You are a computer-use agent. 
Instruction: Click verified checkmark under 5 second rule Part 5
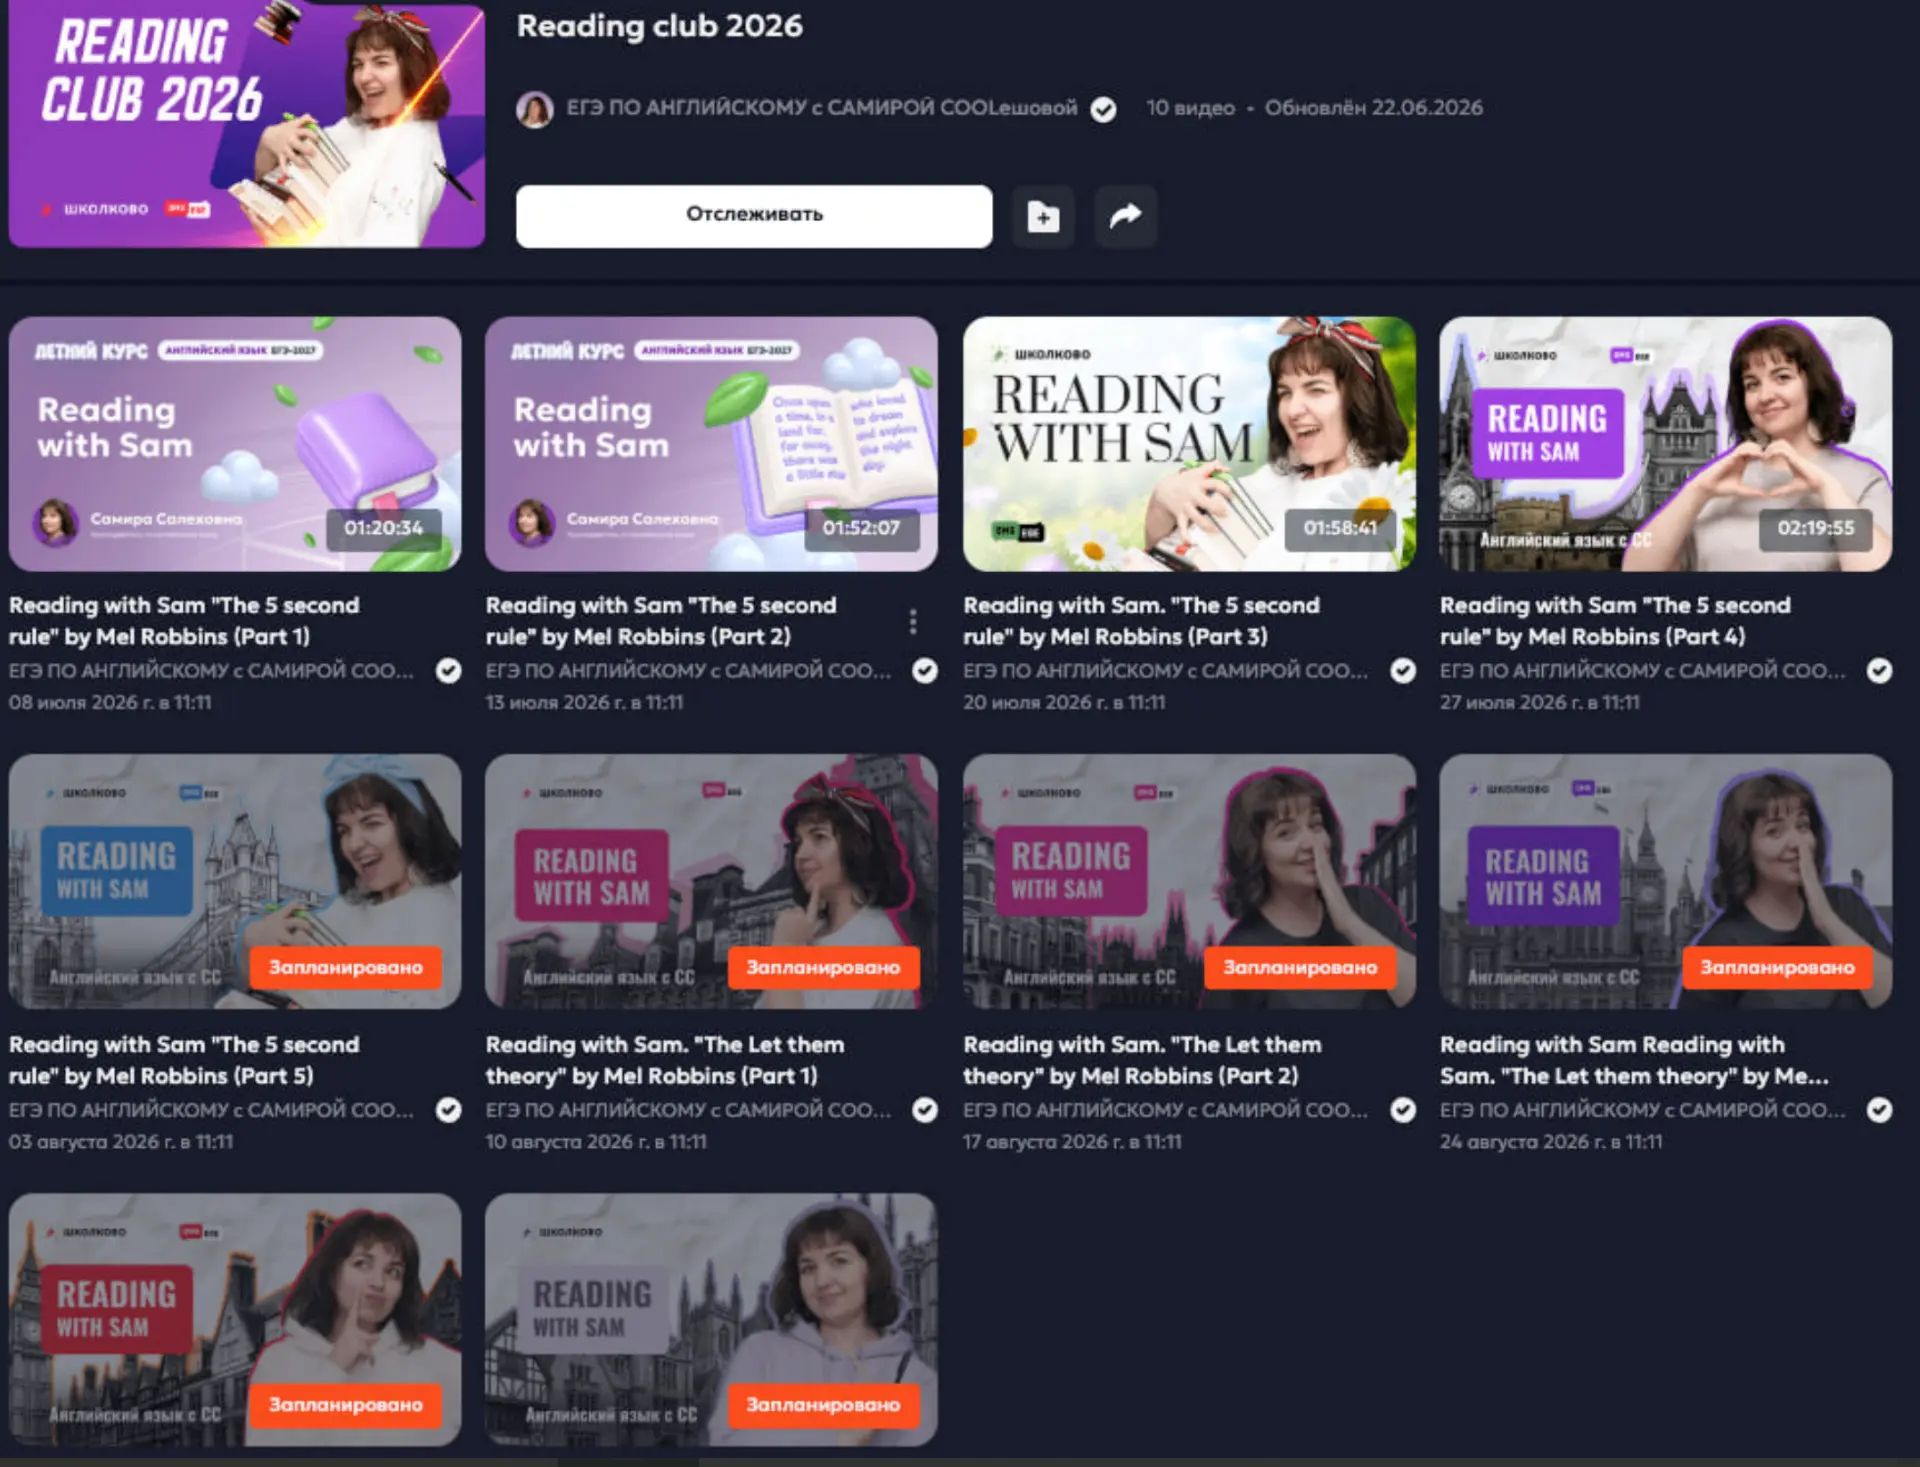449,1109
